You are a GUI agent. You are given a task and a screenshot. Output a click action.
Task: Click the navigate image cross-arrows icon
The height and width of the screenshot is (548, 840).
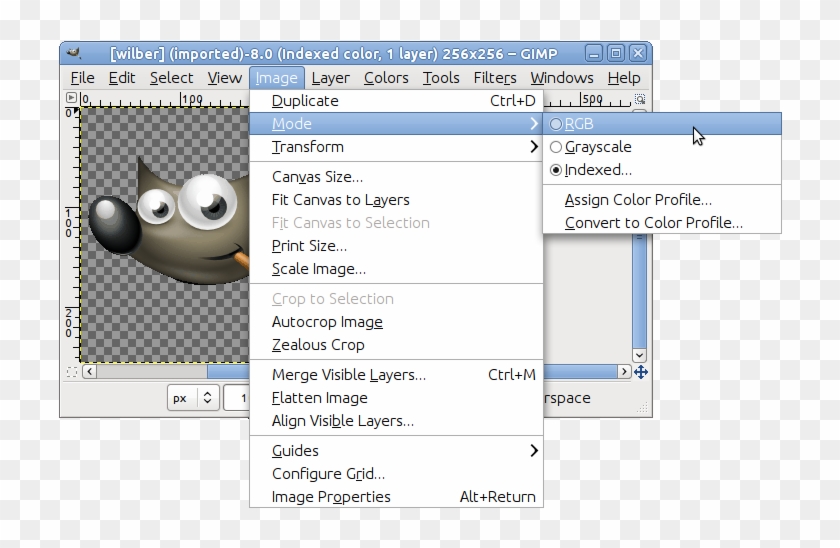641,372
